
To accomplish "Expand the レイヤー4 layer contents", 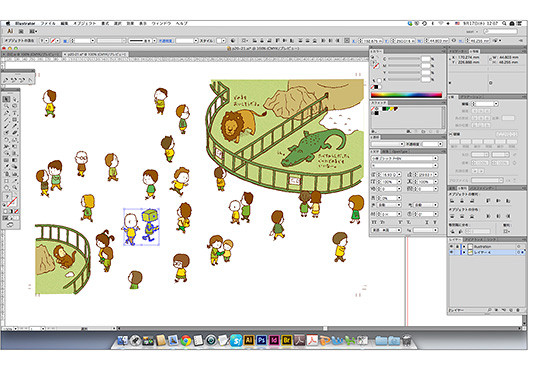I will click(464, 252).
